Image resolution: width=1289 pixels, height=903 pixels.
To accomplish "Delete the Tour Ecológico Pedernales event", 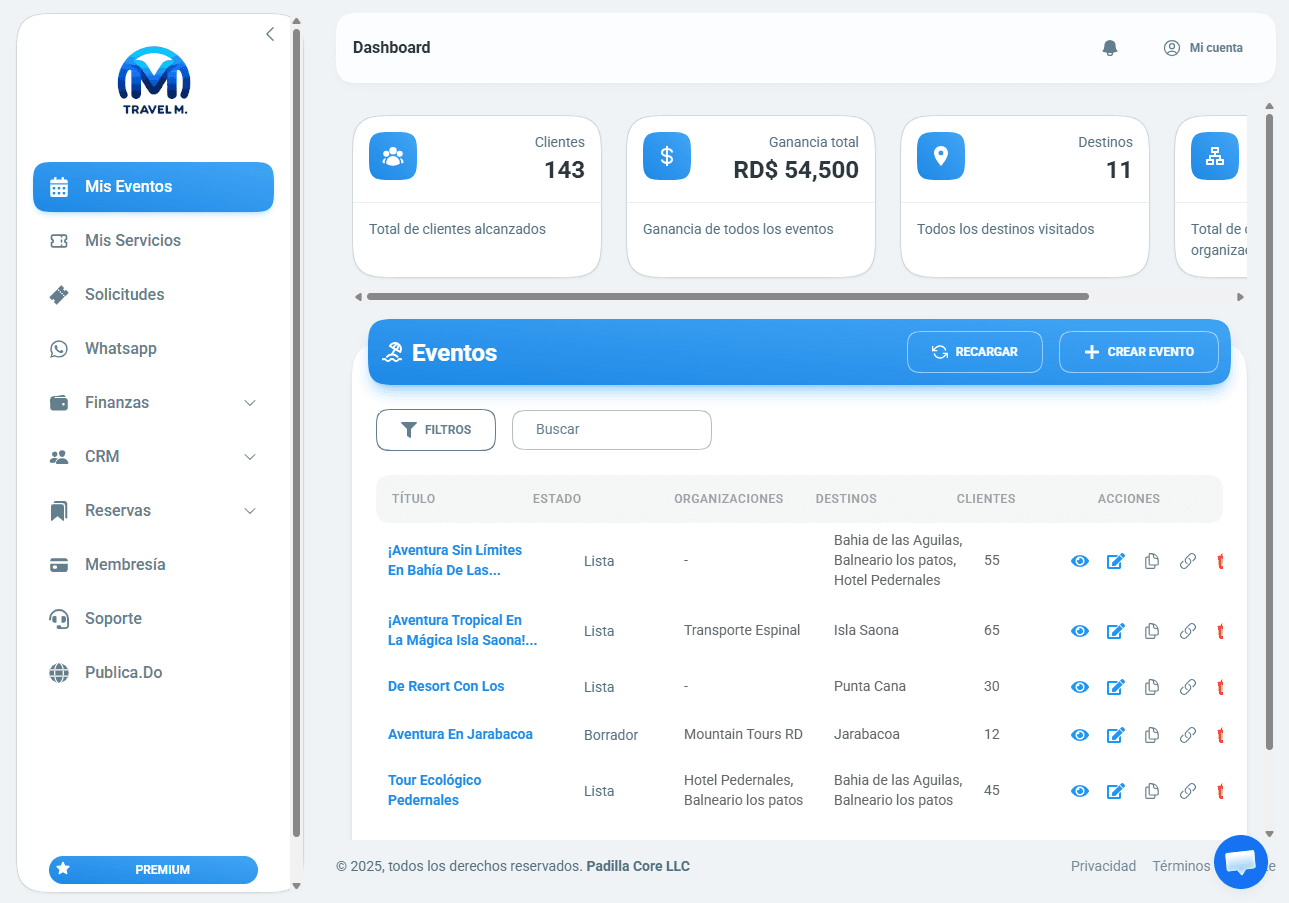I will [x=1220, y=791].
